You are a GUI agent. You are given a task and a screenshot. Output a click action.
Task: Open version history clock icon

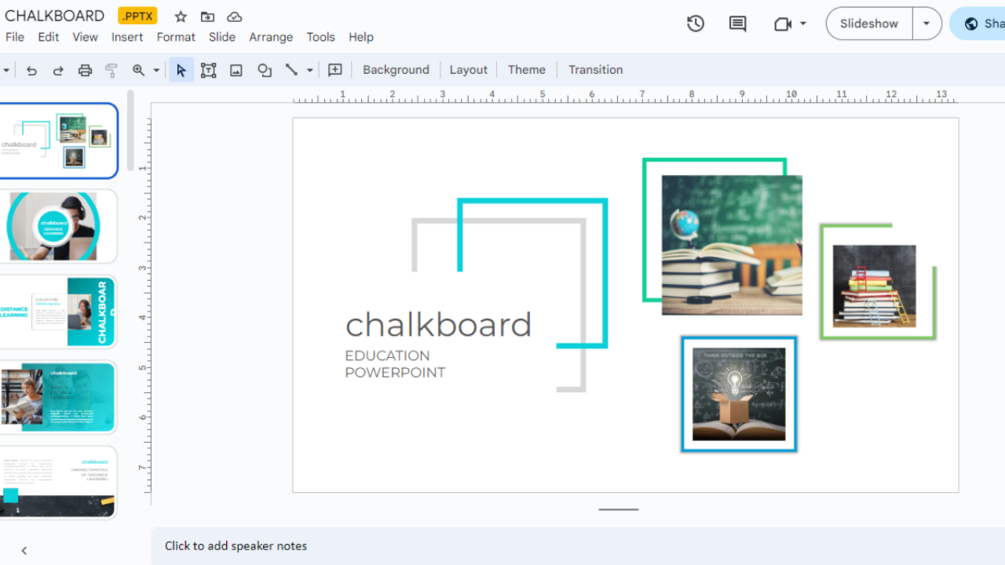coord(695,24)
